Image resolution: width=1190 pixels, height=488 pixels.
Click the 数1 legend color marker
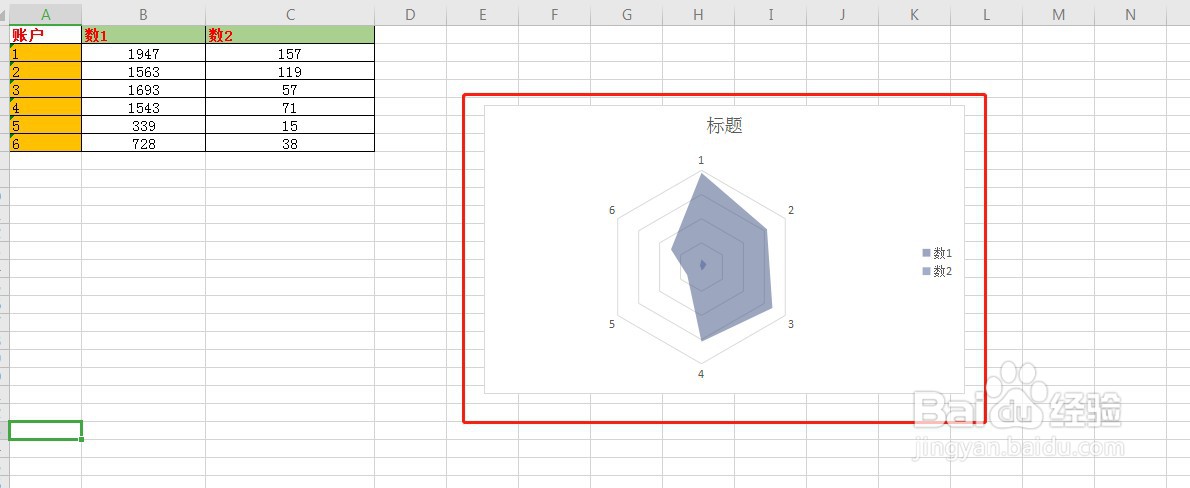[926, 253]
